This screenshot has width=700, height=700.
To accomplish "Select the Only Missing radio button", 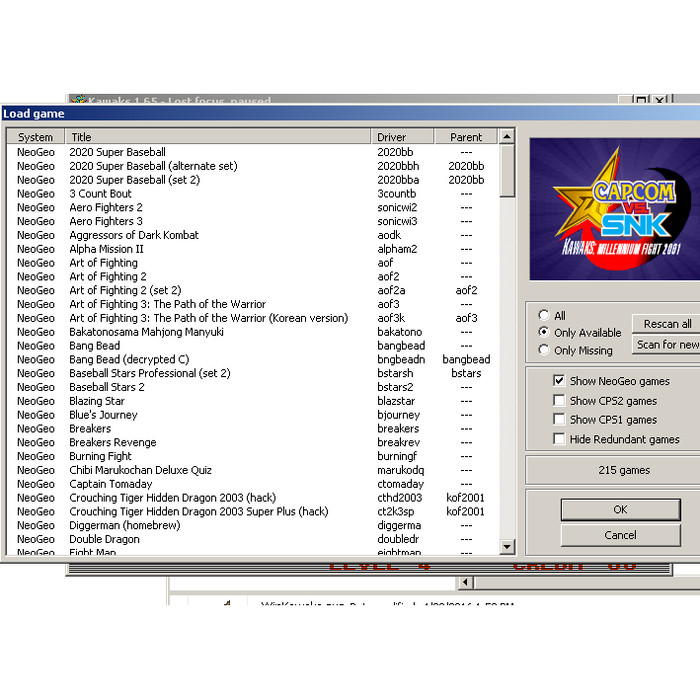I will [x=544, y=350].
